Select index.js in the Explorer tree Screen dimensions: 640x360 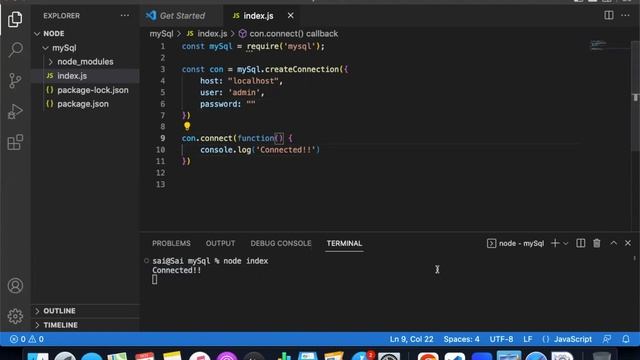[85, 76]
